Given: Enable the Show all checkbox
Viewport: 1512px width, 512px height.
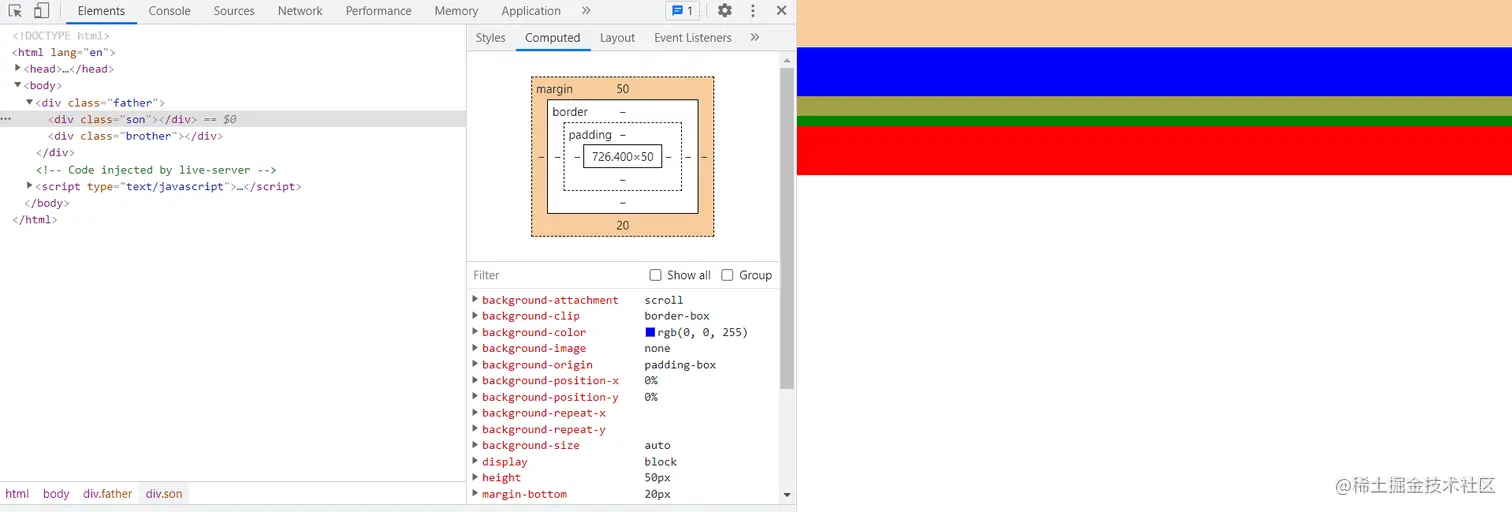Looking at the screenshot, I should [x=655, y=275].
